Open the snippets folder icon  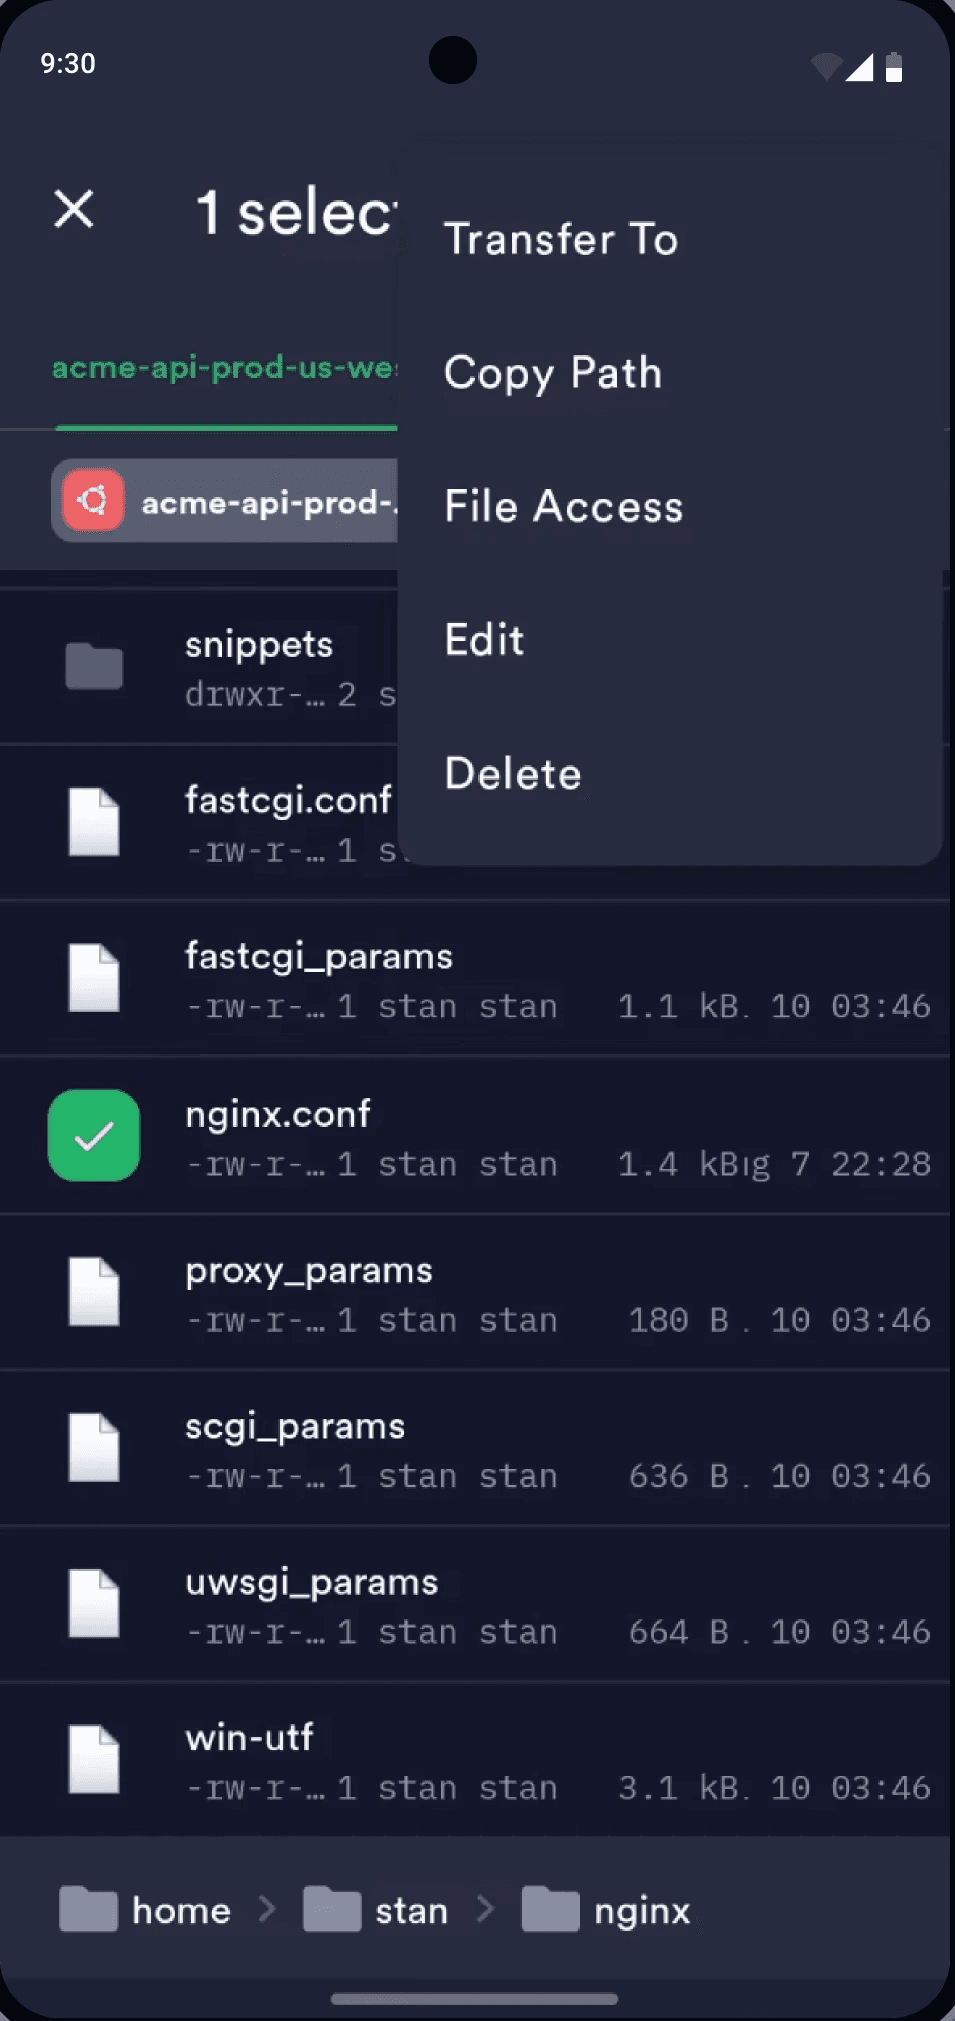tap(94, 667)
